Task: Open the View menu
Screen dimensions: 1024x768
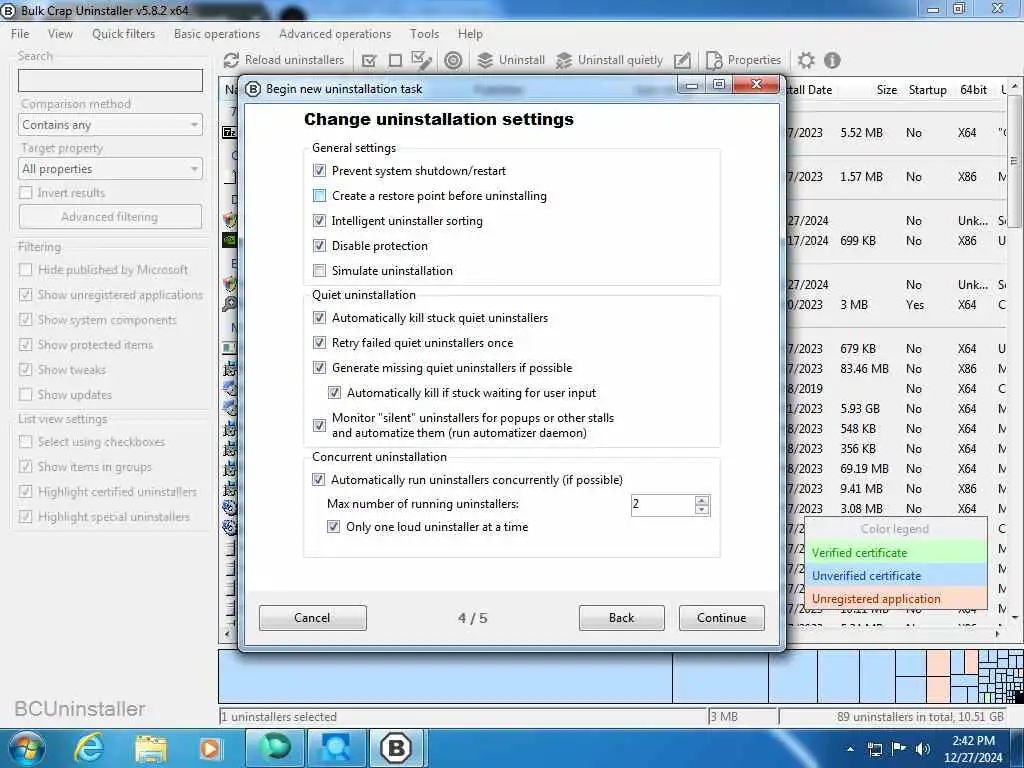Action: click(x=60, y=34)
